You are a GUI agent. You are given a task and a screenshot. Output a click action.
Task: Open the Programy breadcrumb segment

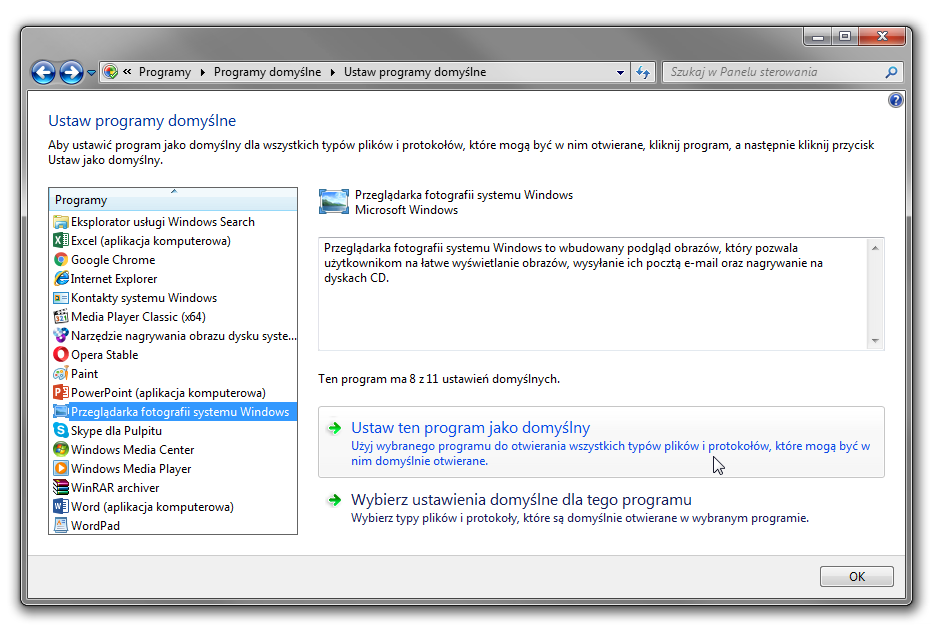point(165,72)
